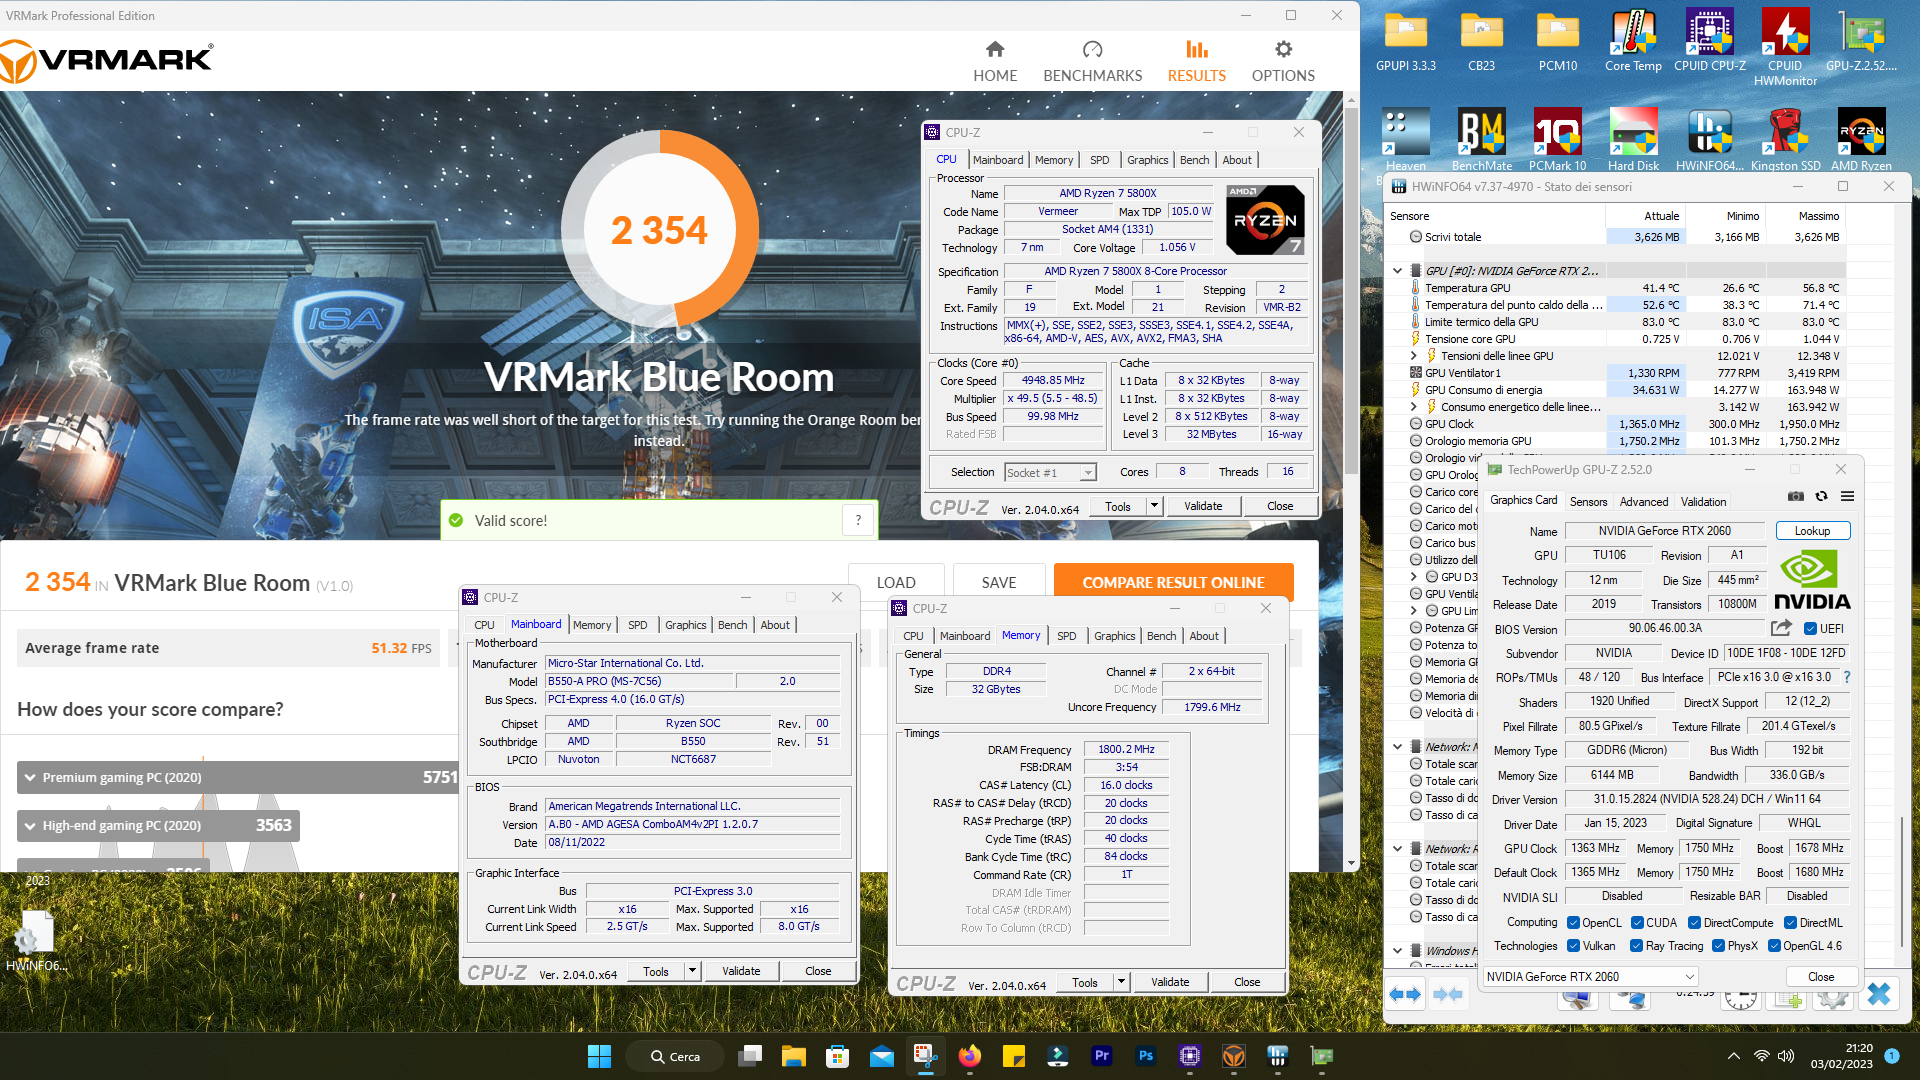Click the LOAD button in VRMark
1920x1080 pixels.
895,582
